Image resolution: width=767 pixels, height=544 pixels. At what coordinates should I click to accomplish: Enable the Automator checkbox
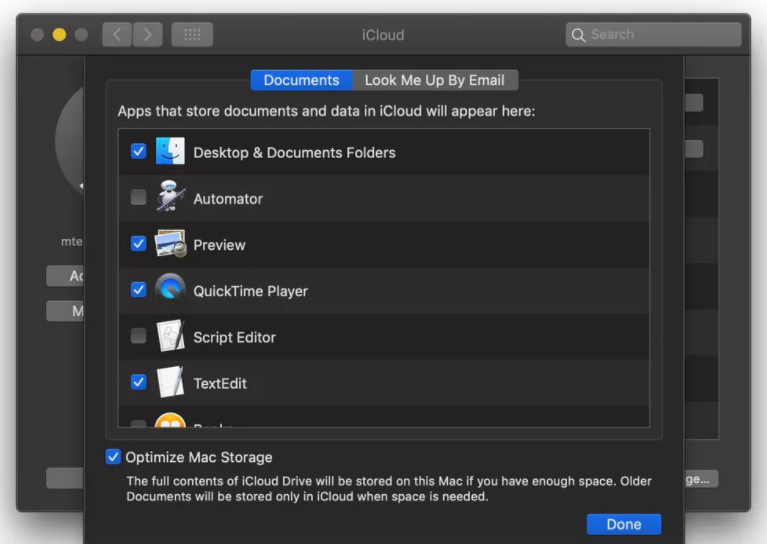point(138,197)
